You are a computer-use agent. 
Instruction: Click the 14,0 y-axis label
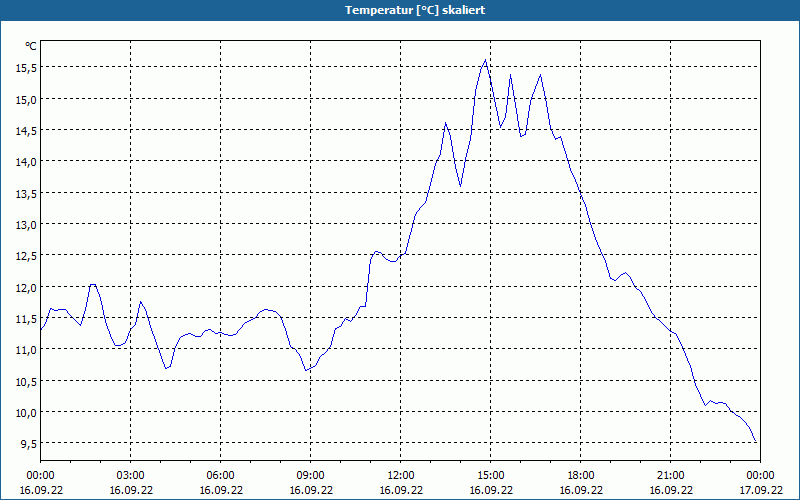26,162
